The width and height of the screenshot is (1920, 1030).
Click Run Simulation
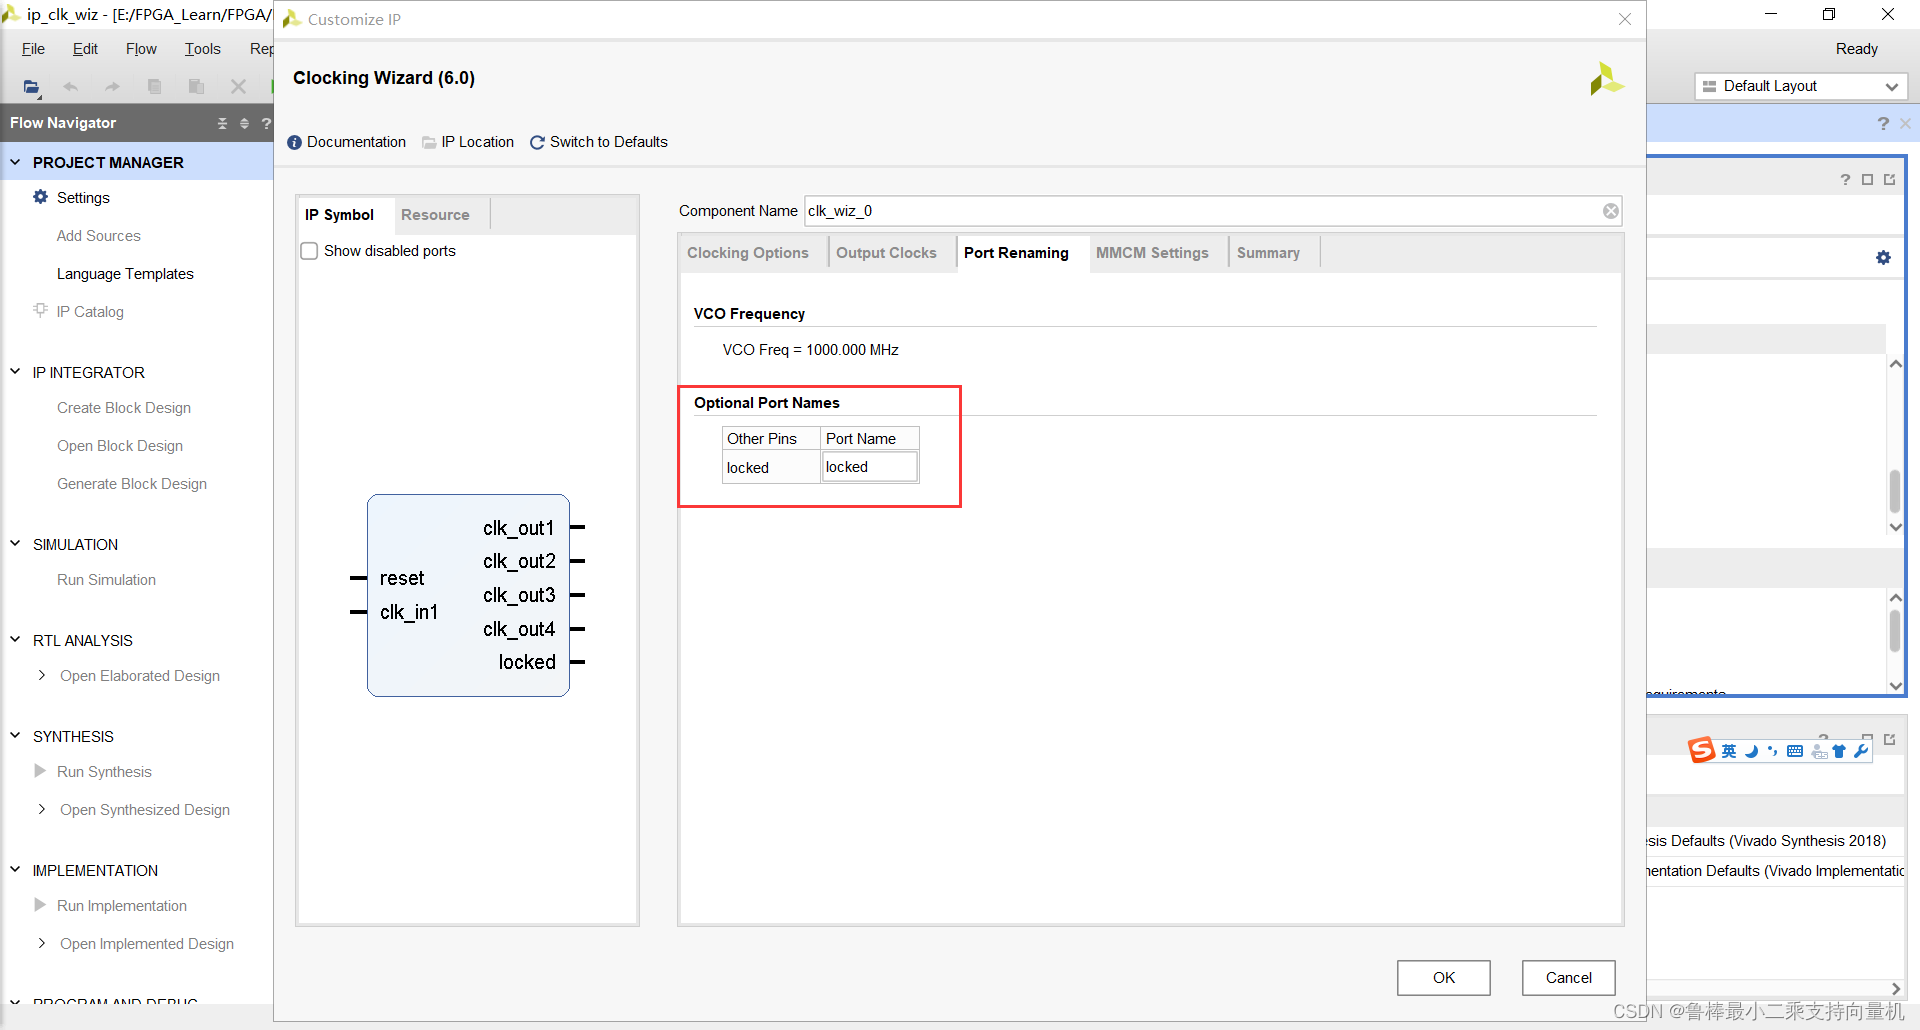point(106,580)
